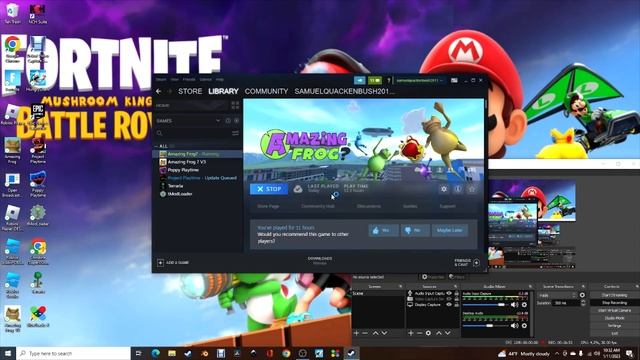This screenshot has width=640, height=360.
Task: Toggle the recent activity clock filter
Action: pos(228,121)
